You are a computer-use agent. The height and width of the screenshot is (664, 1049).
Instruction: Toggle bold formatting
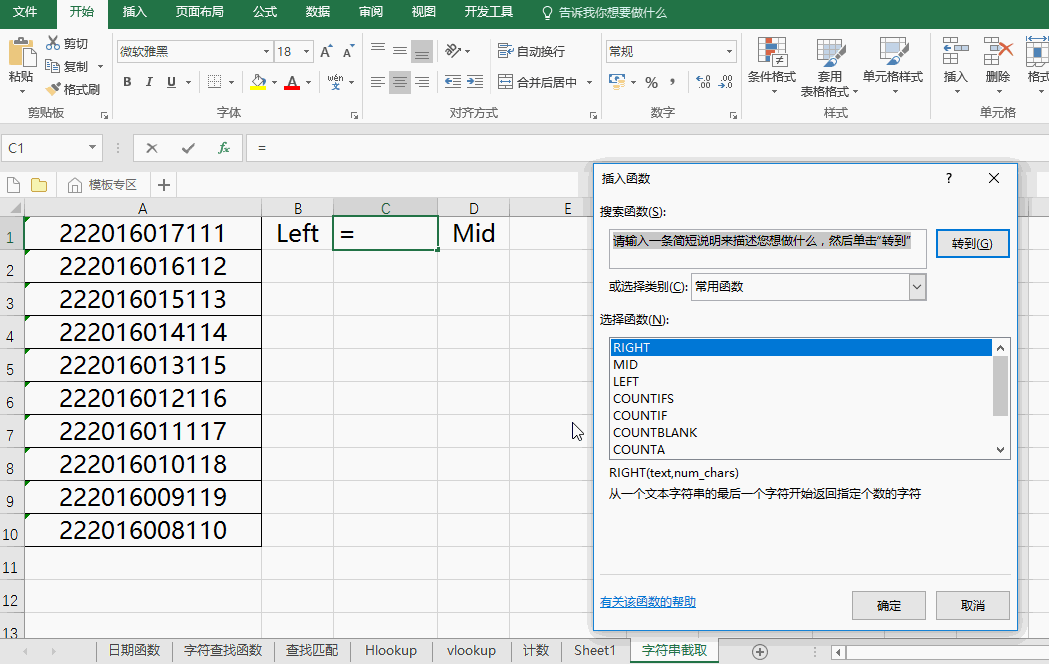click(127, 82)
